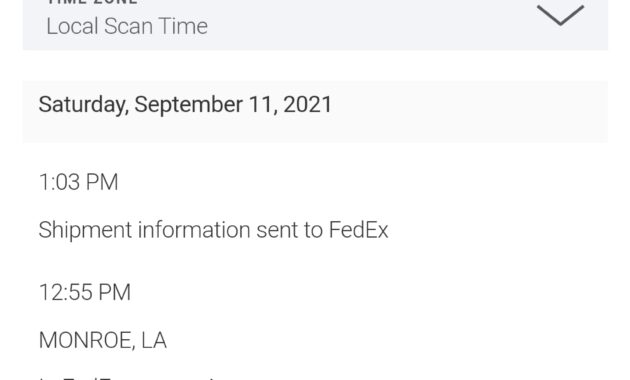Image resolution: width=630 pixels, height=380 pixels.
Task: Open the Local Scan Time dropdown
Action: click(315, 25)
